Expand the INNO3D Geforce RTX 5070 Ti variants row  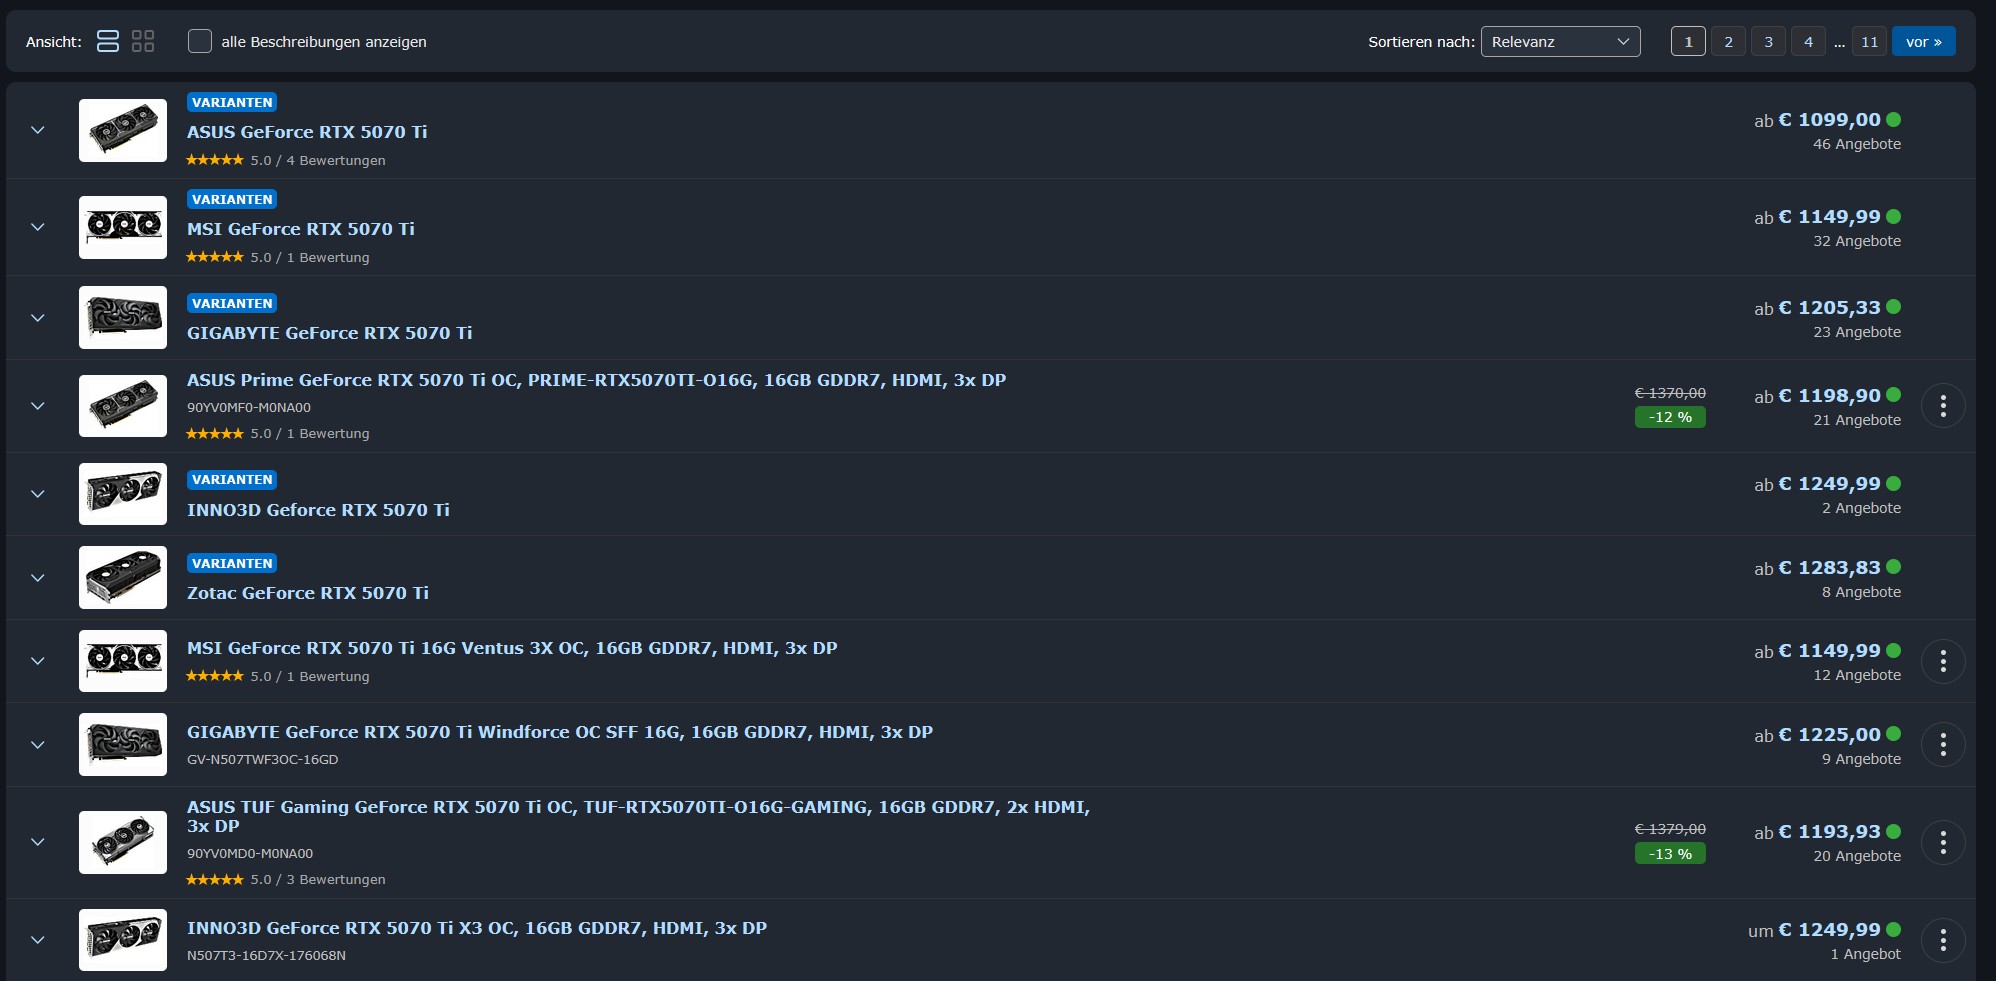38,494
